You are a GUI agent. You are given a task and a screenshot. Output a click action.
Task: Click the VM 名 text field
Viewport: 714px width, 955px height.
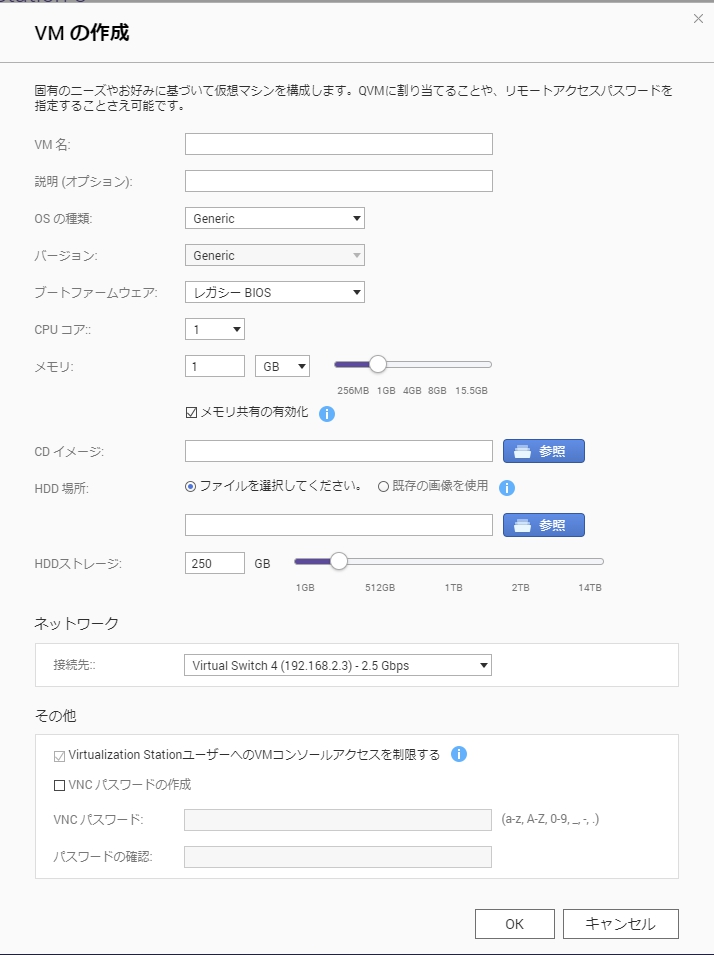(338, 144)
